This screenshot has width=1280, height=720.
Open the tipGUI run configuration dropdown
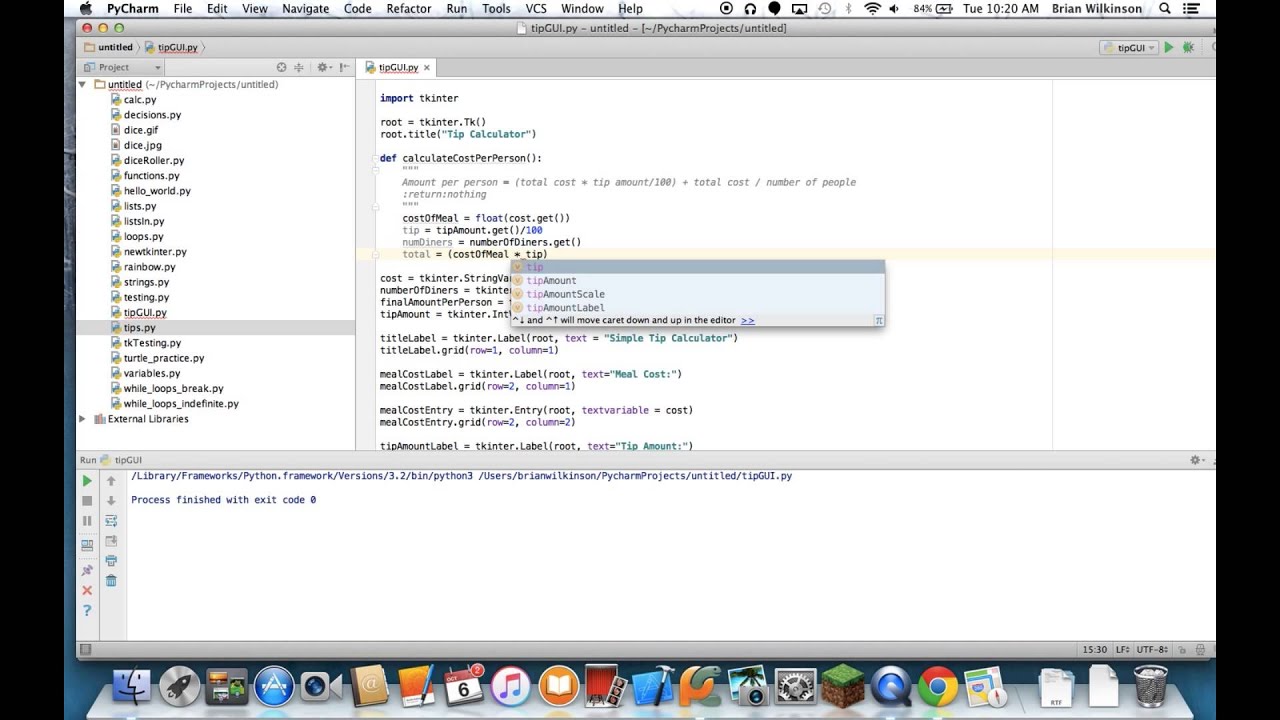click(x=1129, y=47)
